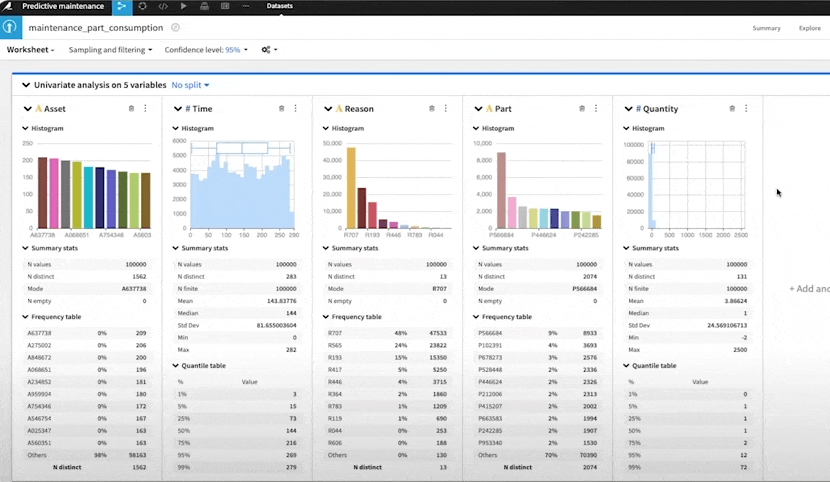Click the dataset upload icon beside name
Image resolution: width=830 pixels, height=482 pixels.
click(x=10, y=28)
